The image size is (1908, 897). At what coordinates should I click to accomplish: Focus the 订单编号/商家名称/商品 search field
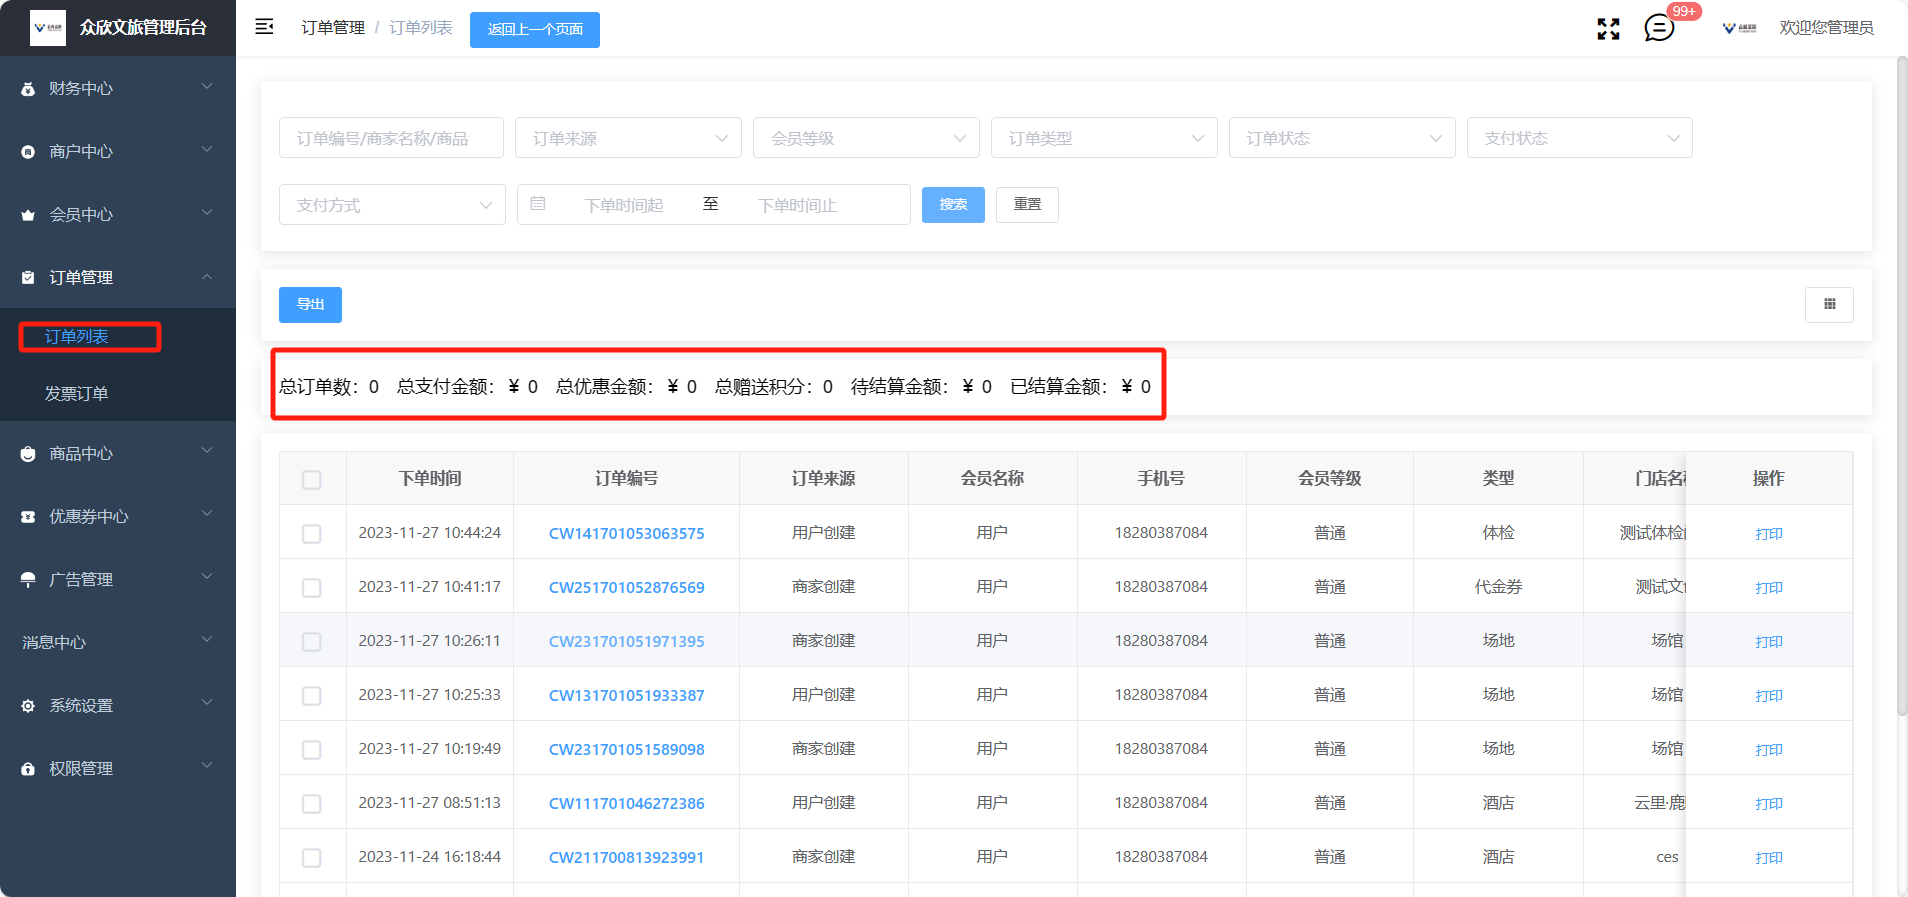[391, 138]
